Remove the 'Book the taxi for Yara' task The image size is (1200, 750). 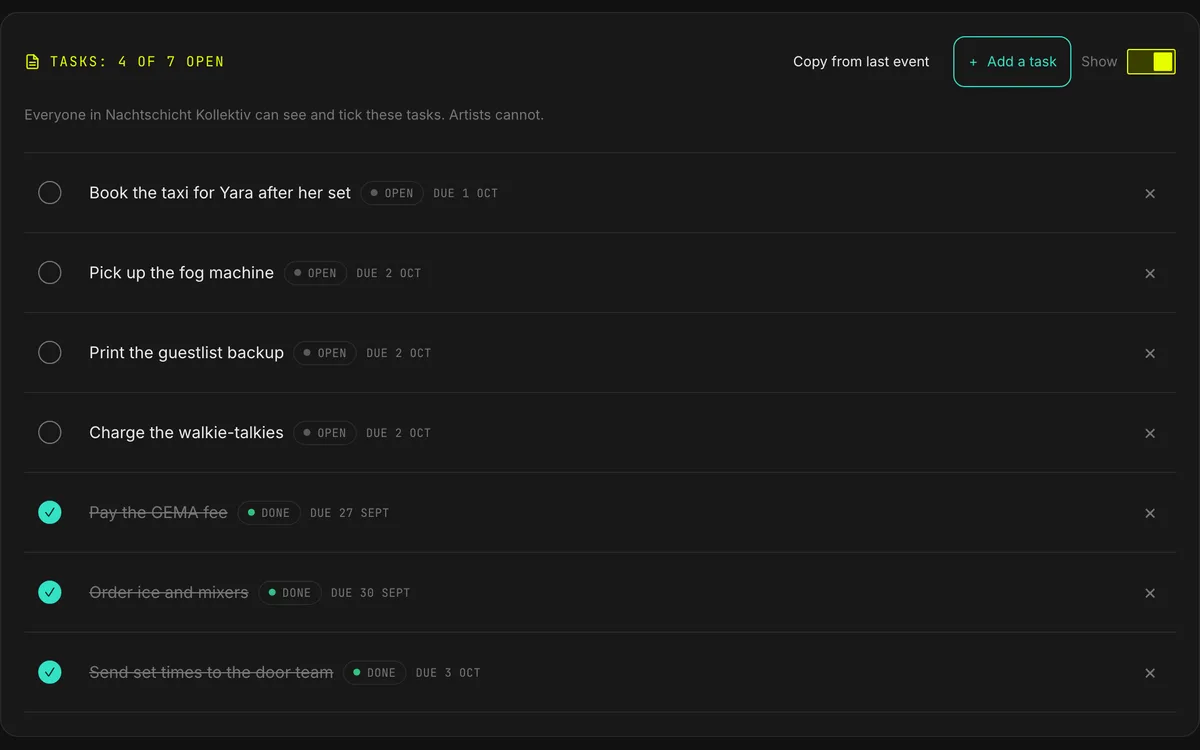1150,193
